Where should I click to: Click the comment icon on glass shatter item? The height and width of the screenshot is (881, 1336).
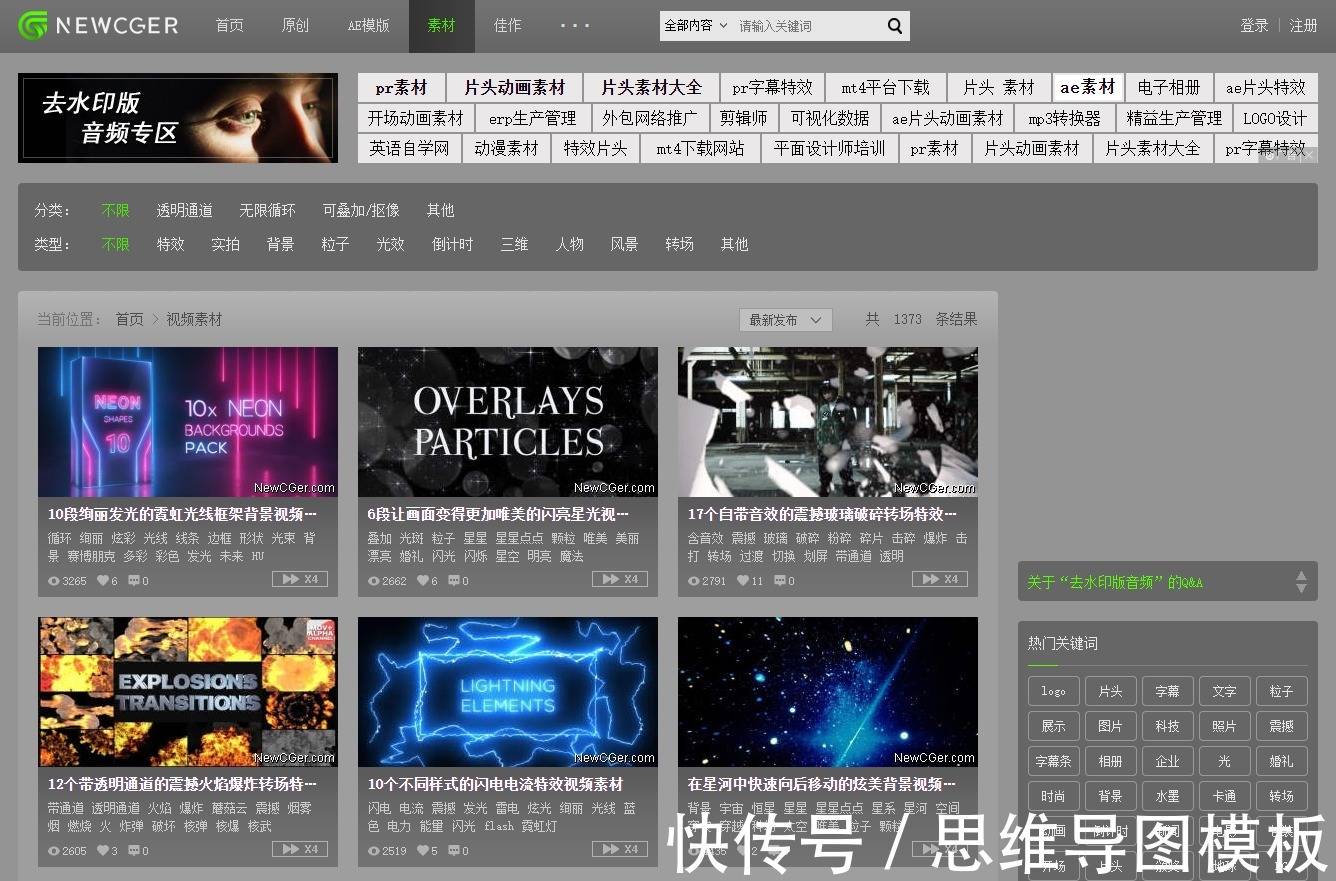[777, 581]
